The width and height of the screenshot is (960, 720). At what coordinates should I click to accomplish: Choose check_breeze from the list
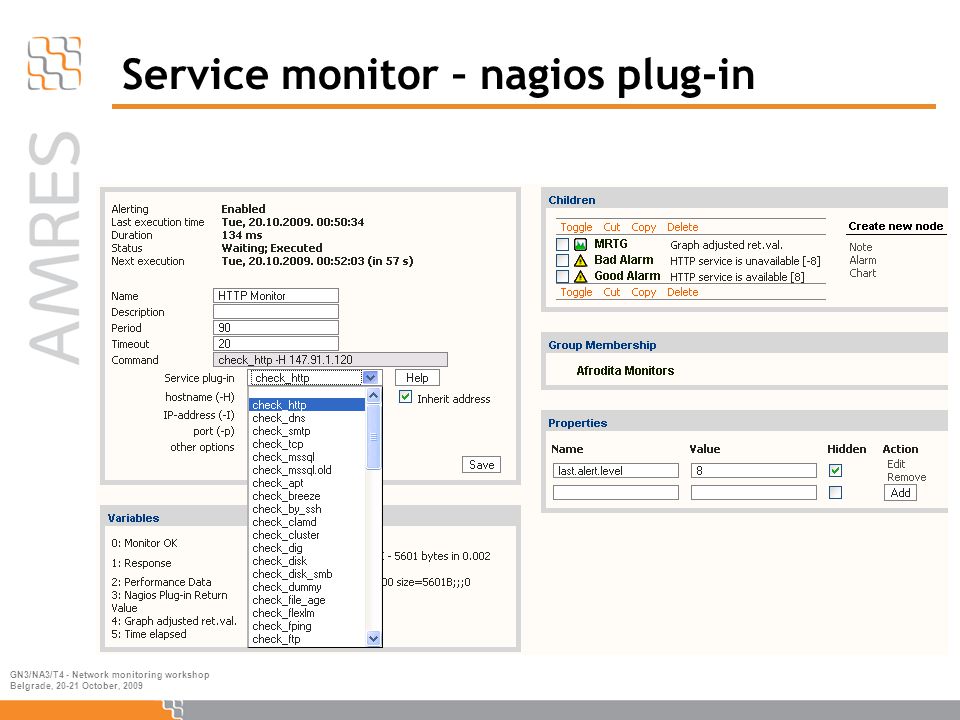(x=307, y=496)
